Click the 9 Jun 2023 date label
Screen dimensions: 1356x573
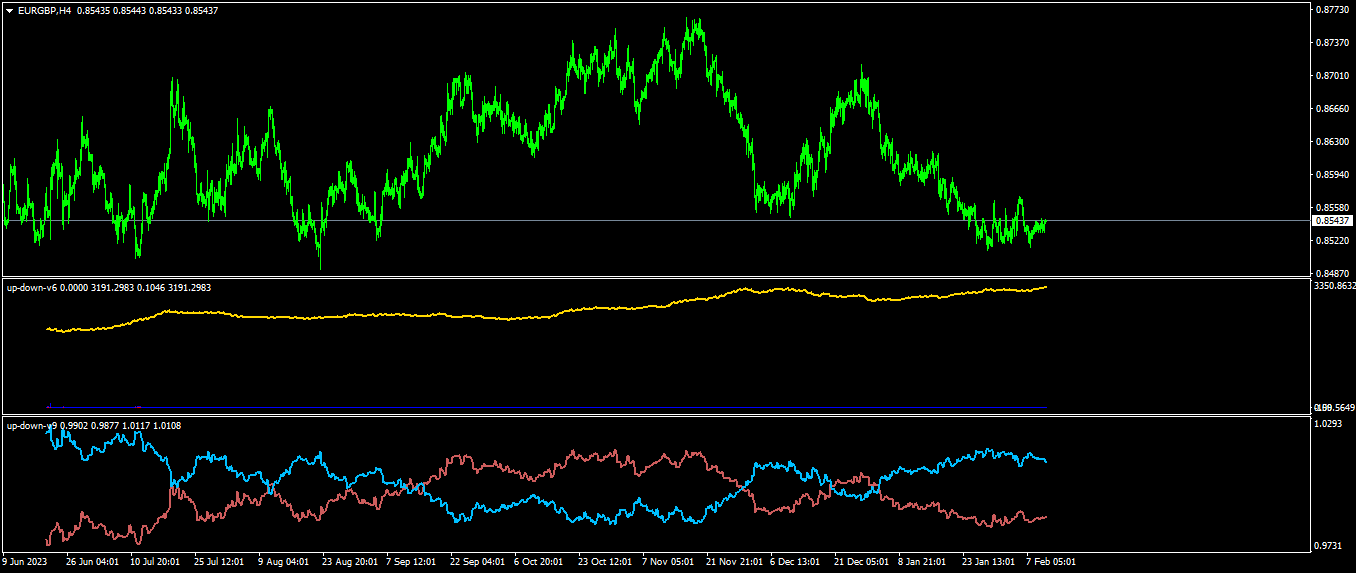point(24,562)
